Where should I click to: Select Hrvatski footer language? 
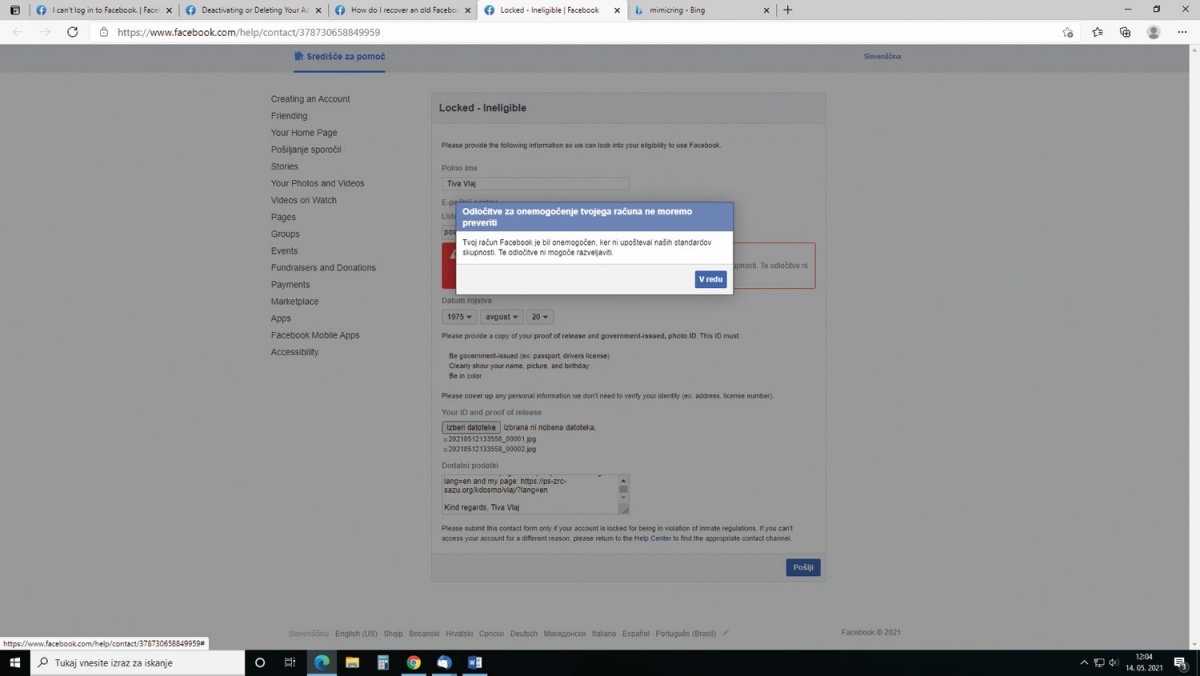click(459, 633)
